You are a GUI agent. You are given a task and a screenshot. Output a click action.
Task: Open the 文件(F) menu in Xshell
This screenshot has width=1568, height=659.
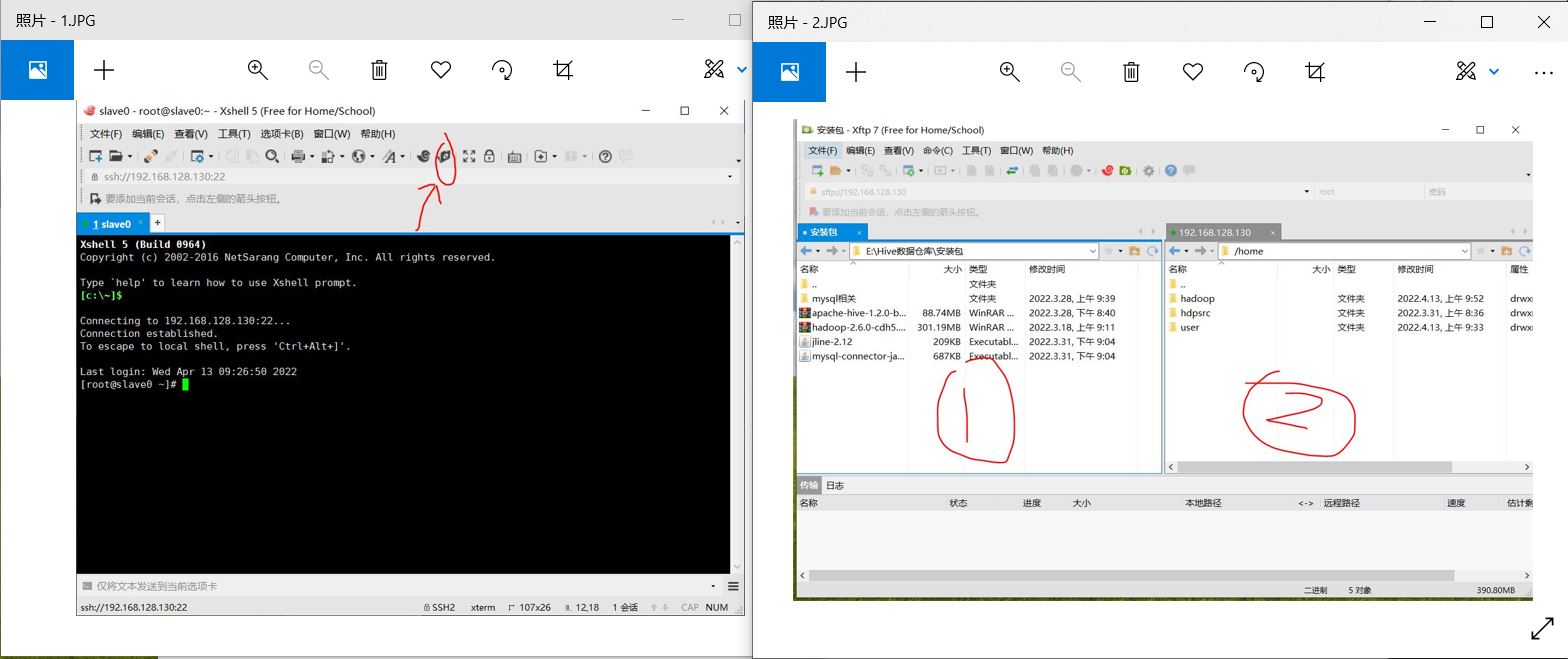[106, 134]
